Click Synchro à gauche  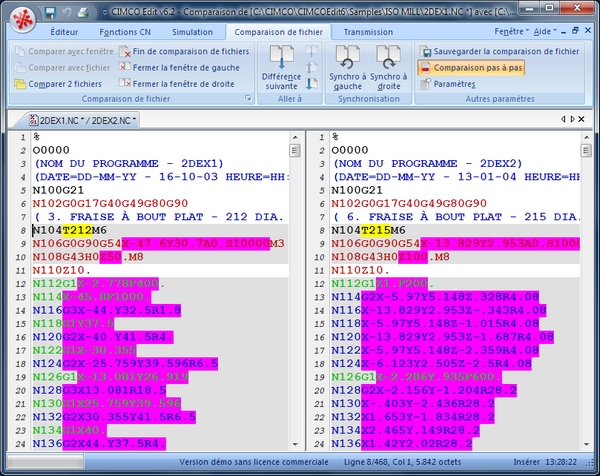click(x=347, y=68)
